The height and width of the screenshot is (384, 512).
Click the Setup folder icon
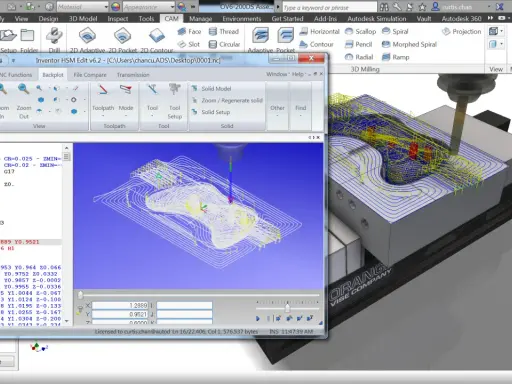[x=8, y=35]
